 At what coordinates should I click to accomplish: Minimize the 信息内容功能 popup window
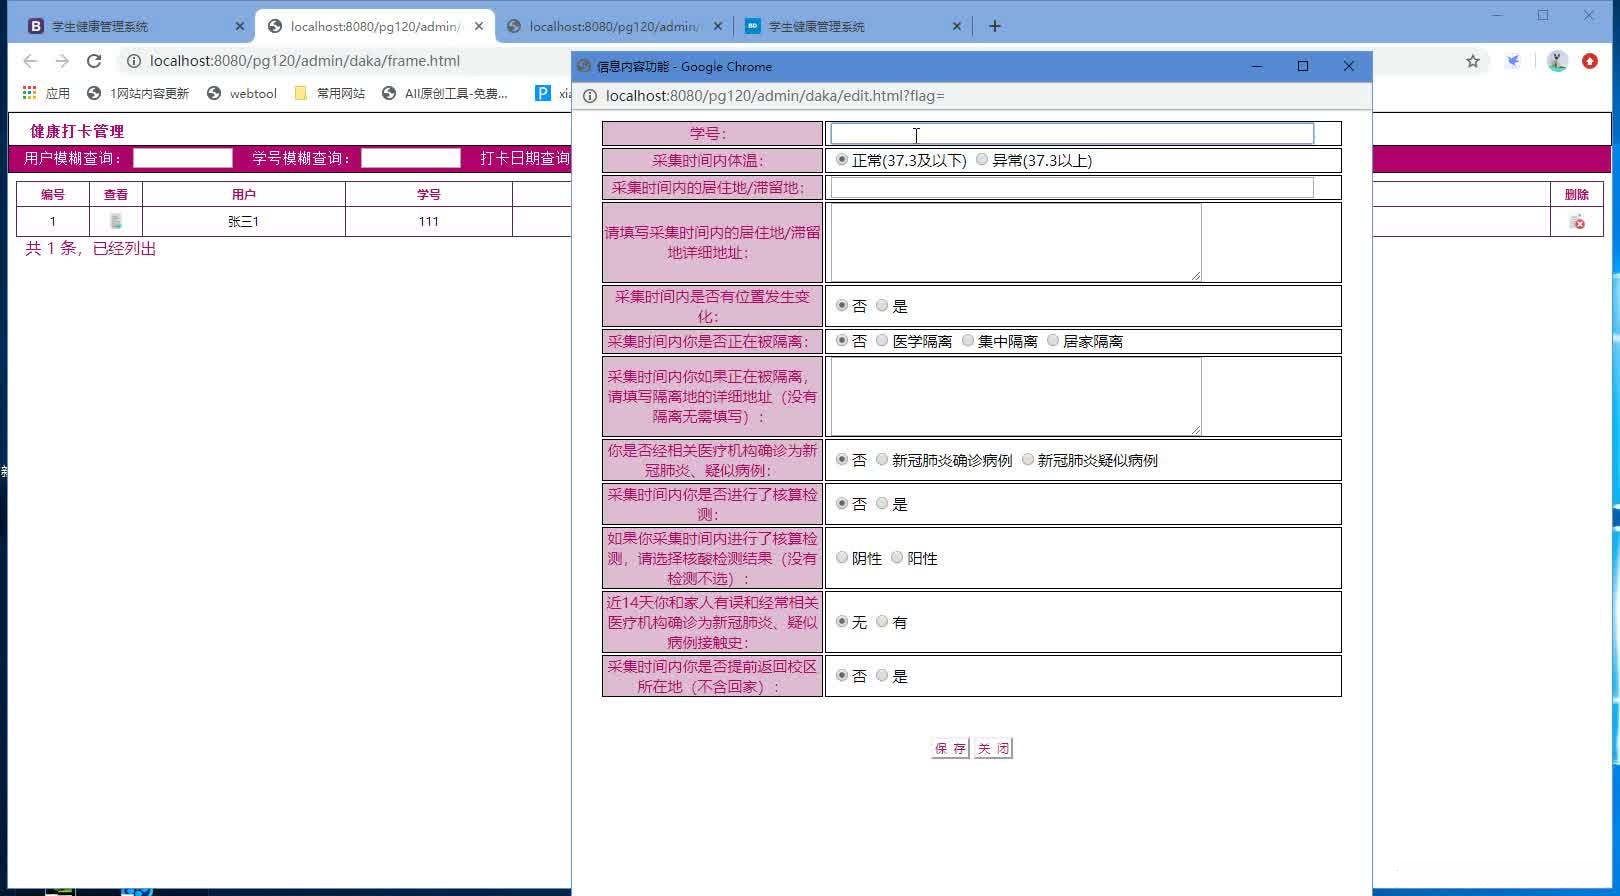[1257, 66]
